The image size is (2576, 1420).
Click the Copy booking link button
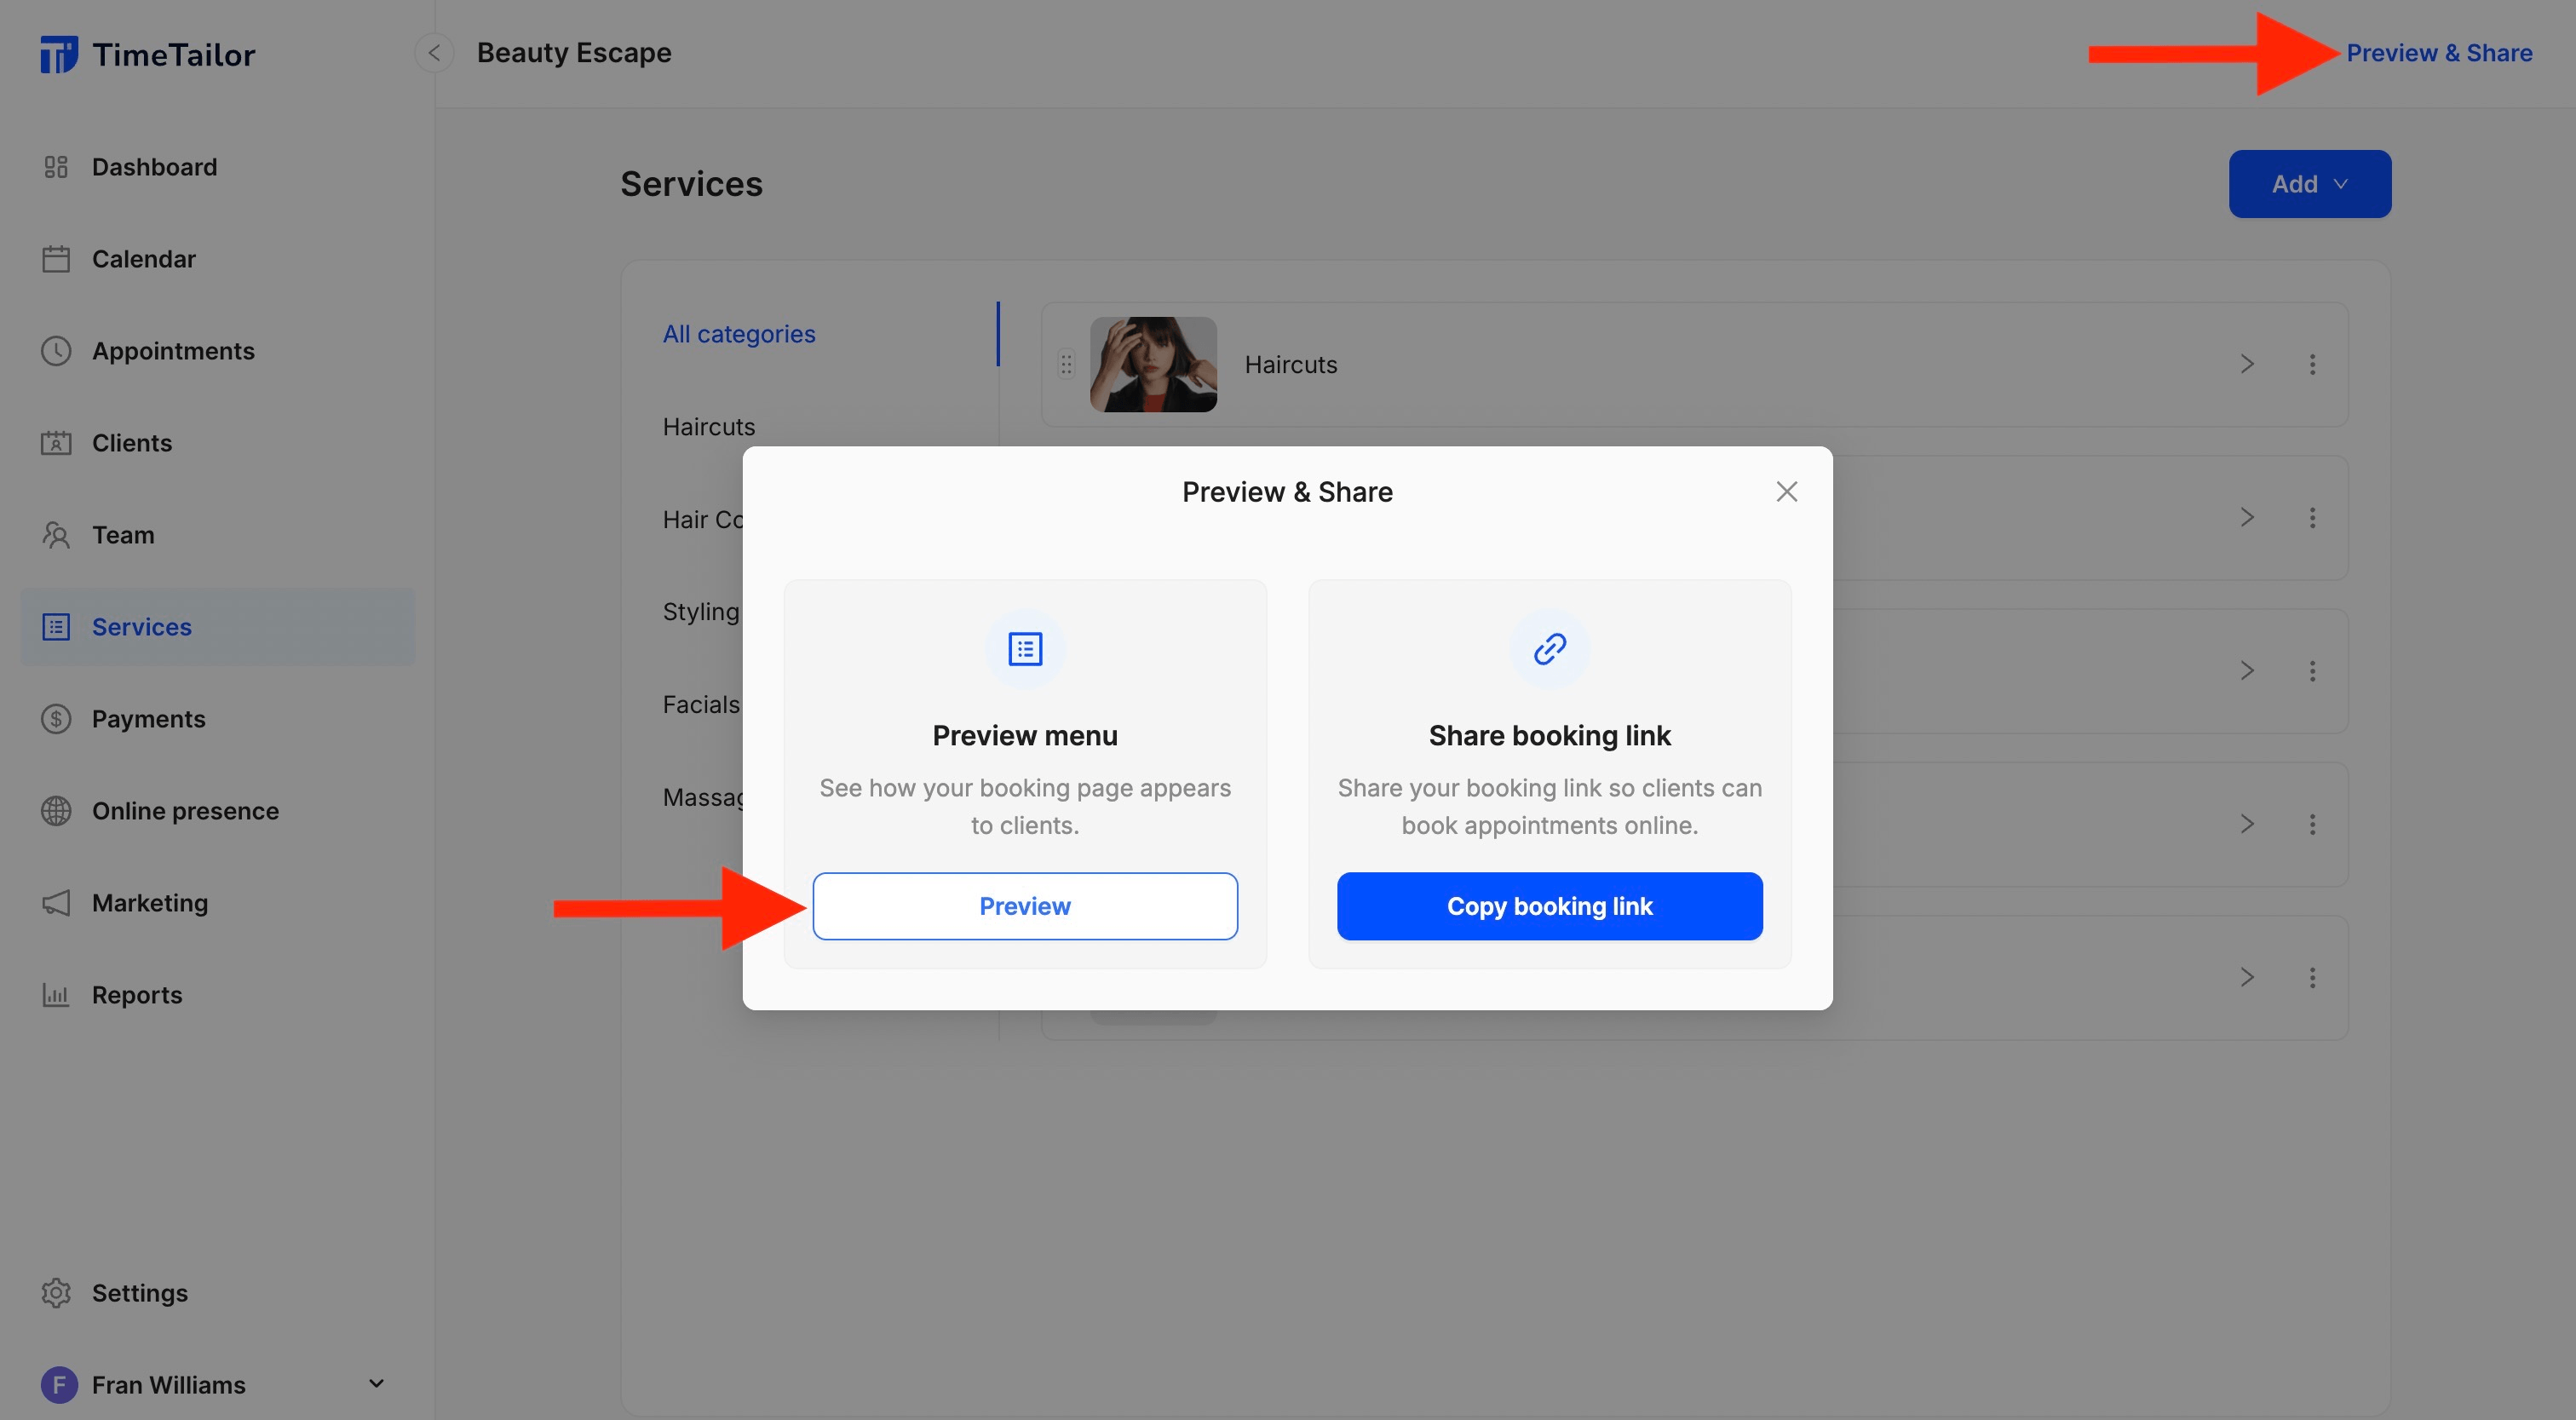point(1549,906)
